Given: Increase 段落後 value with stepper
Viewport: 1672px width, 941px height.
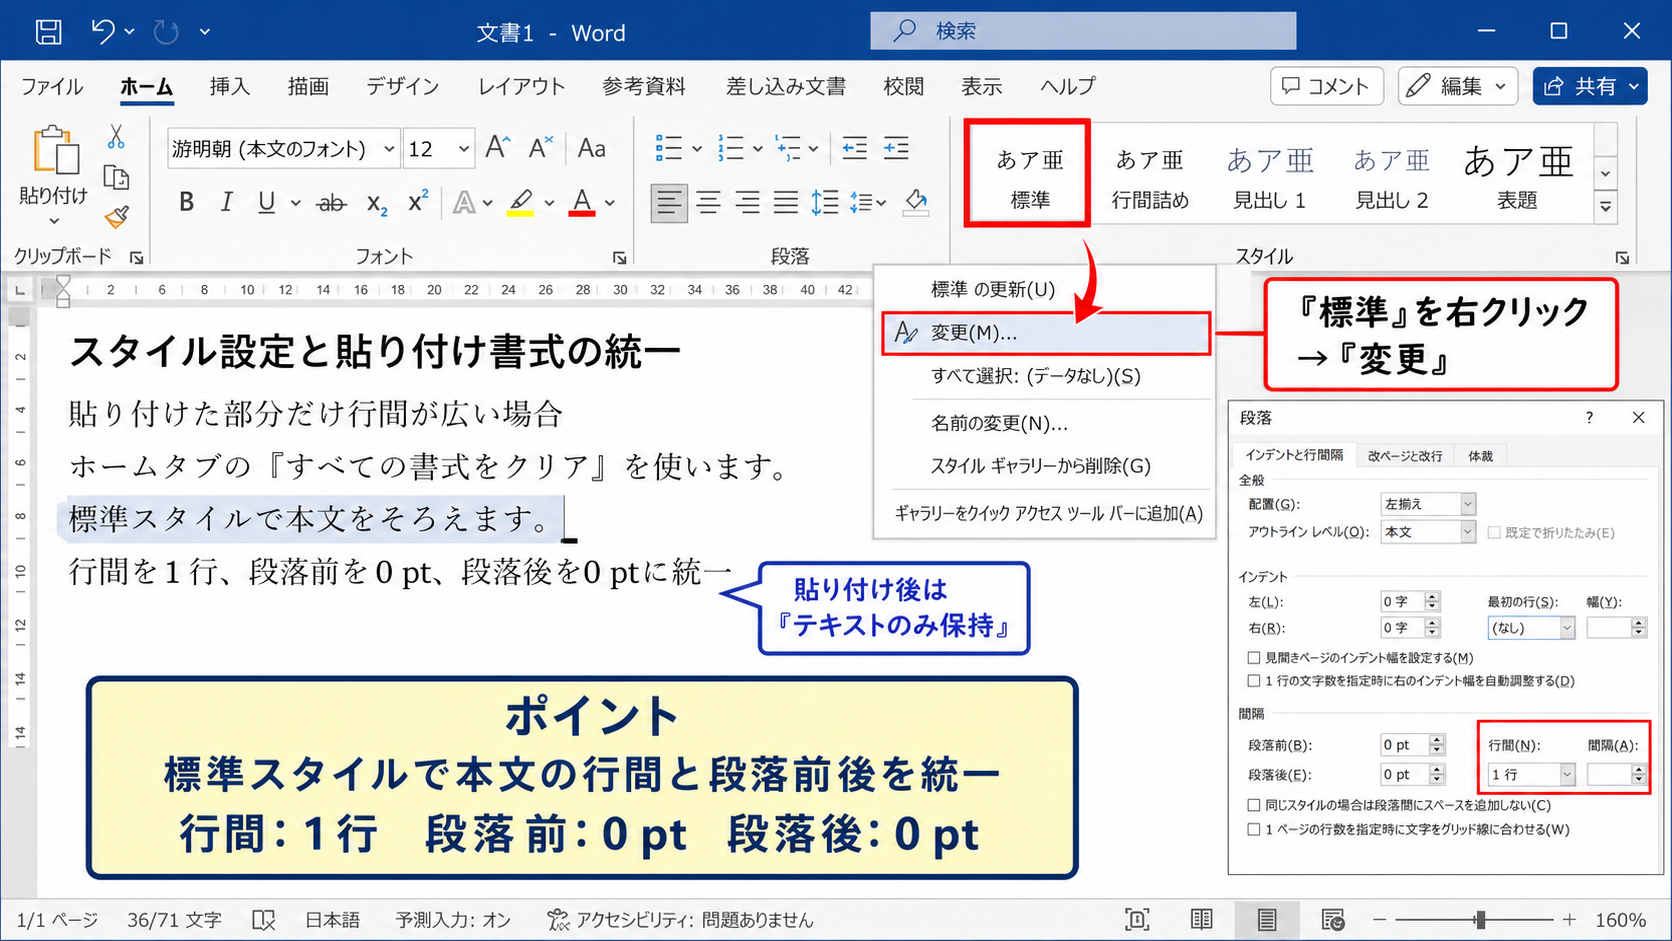Looking at the screenshot, I should point(1437,769).
